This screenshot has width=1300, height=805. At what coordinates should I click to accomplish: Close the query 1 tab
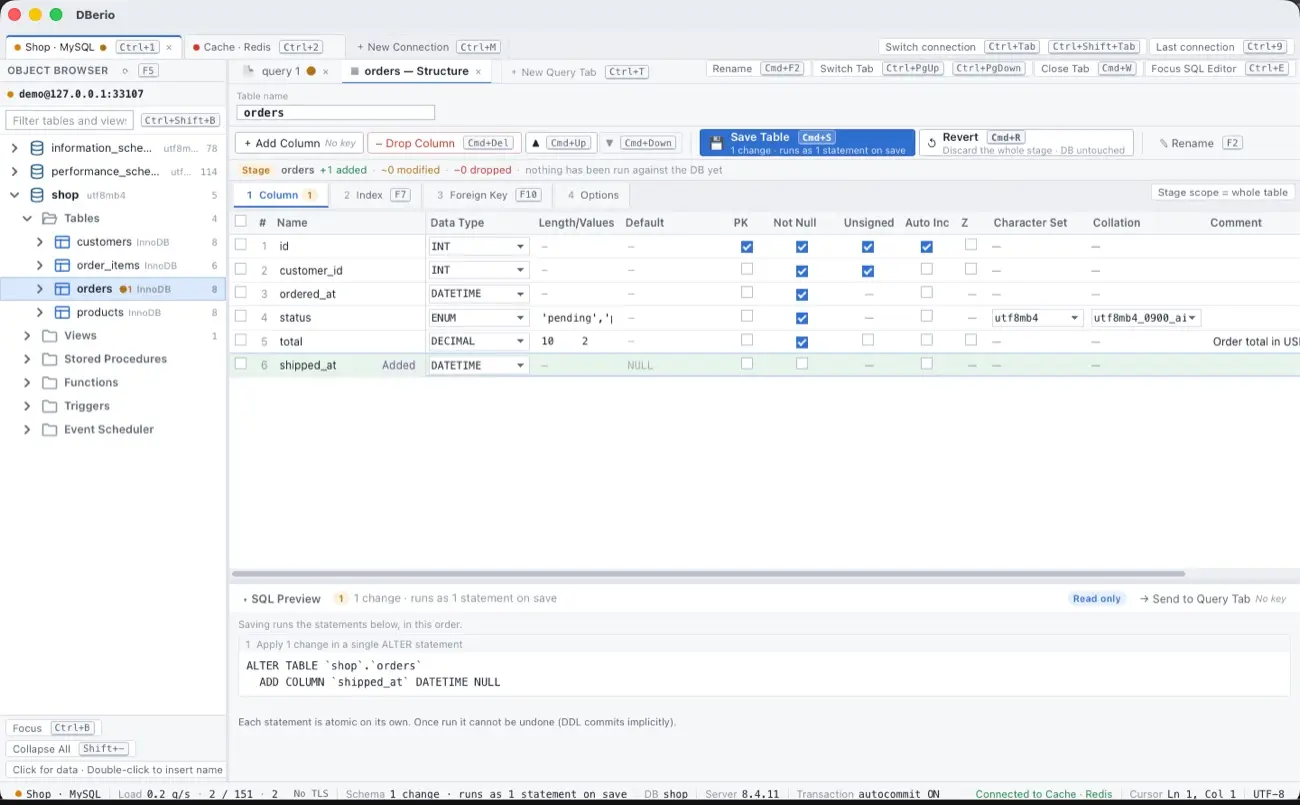click(x=326, y=72)
